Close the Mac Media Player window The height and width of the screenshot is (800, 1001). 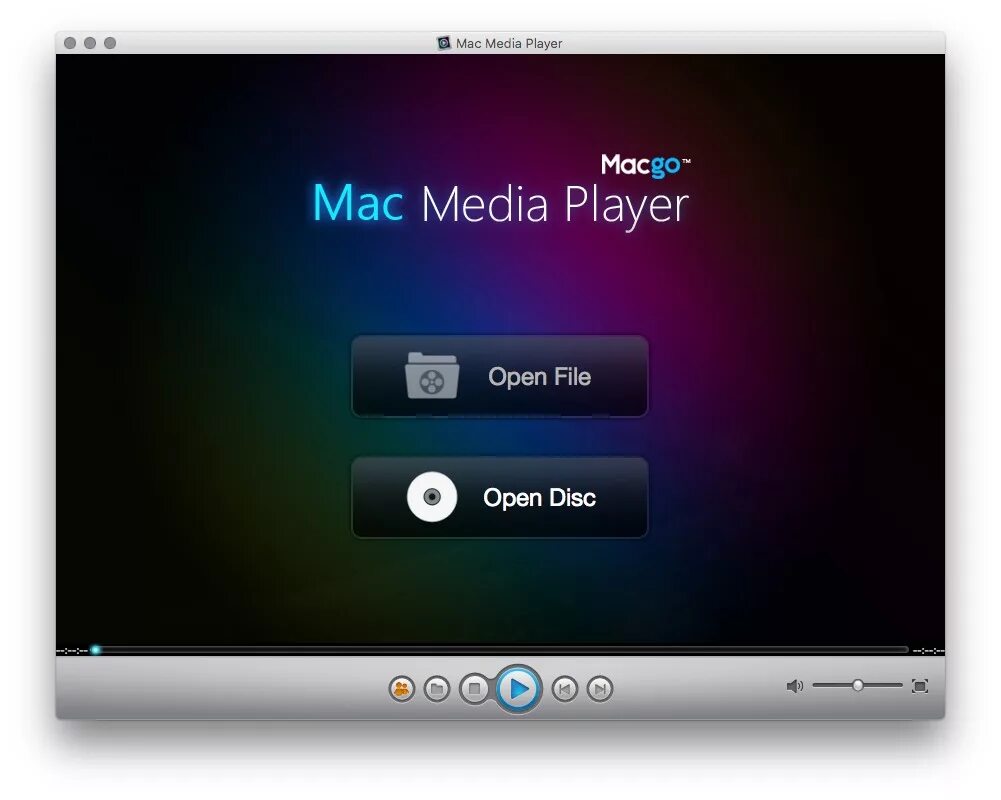point(70,43)
